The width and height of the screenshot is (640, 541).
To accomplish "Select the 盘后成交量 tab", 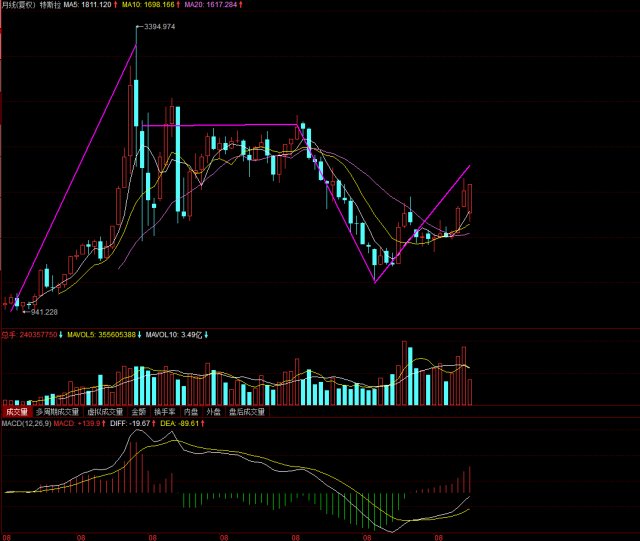I will tap(247, 412).
